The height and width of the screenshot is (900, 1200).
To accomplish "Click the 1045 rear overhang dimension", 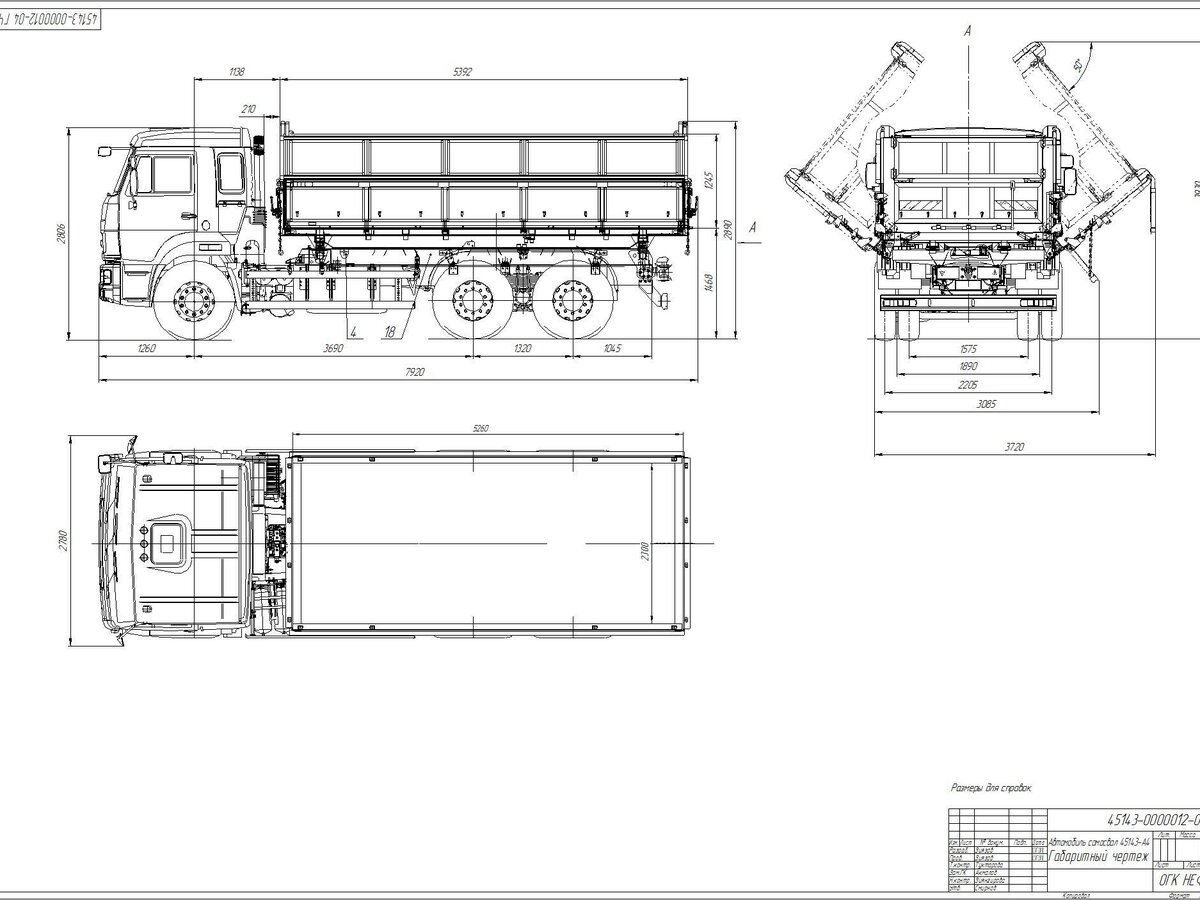I will 613,349.
